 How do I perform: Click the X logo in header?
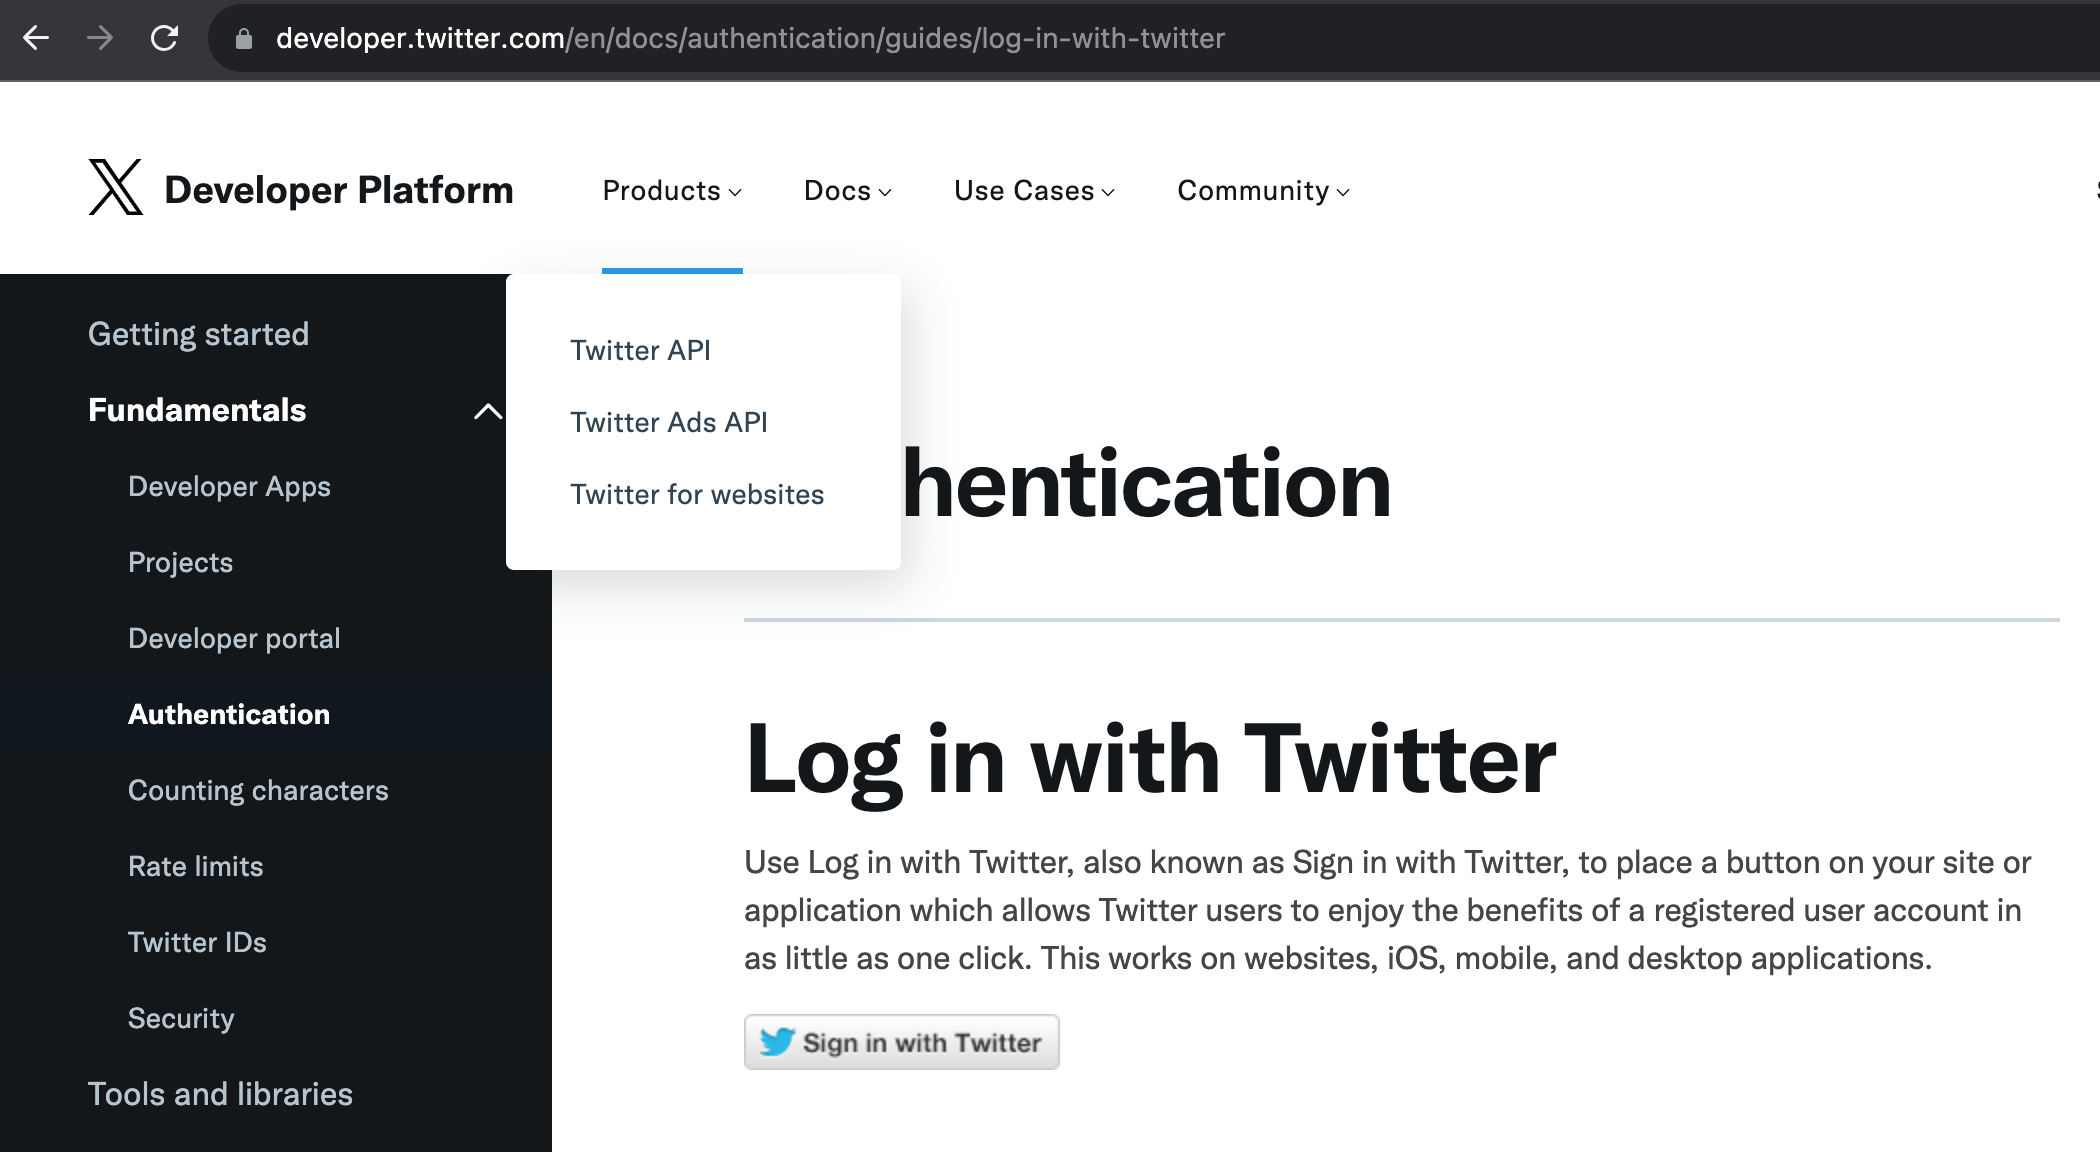point(116,187)
